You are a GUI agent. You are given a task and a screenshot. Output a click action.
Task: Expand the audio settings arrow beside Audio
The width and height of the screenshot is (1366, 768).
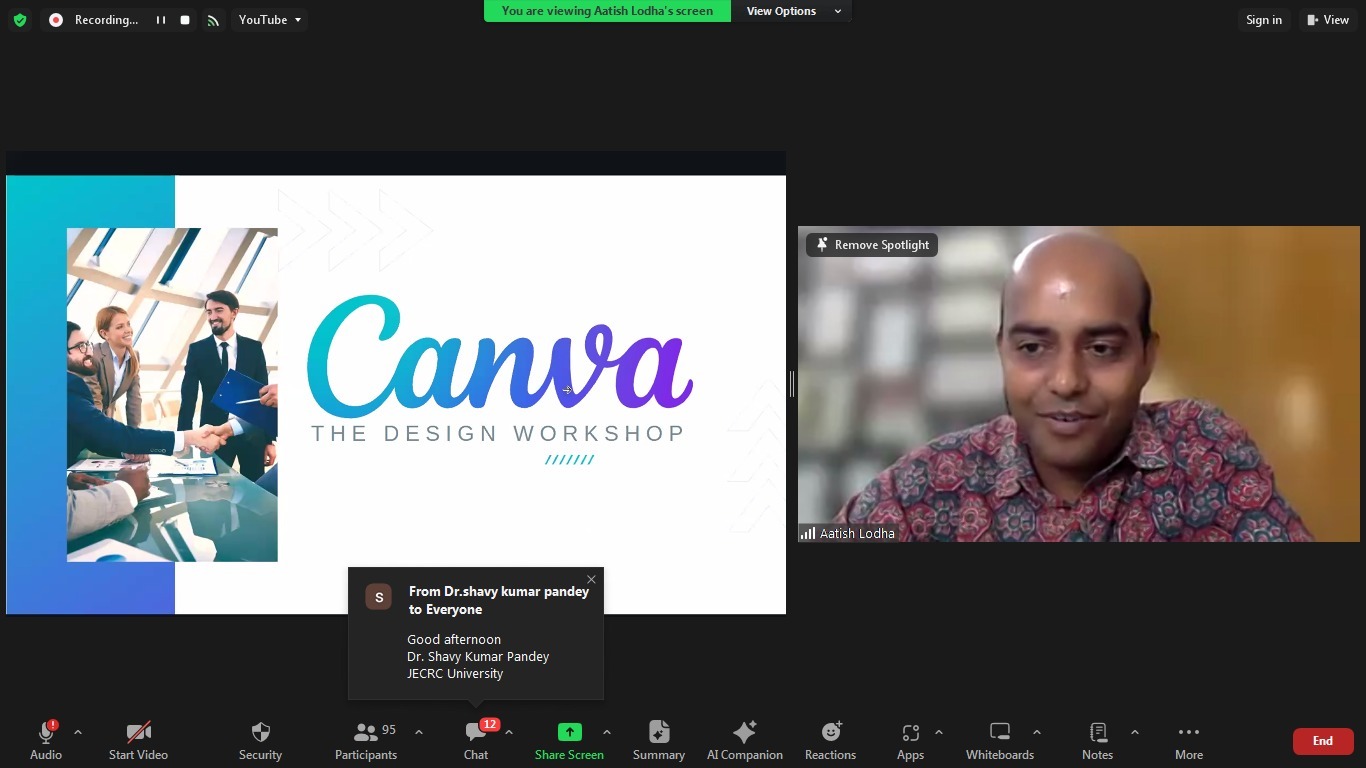point(78,732)
